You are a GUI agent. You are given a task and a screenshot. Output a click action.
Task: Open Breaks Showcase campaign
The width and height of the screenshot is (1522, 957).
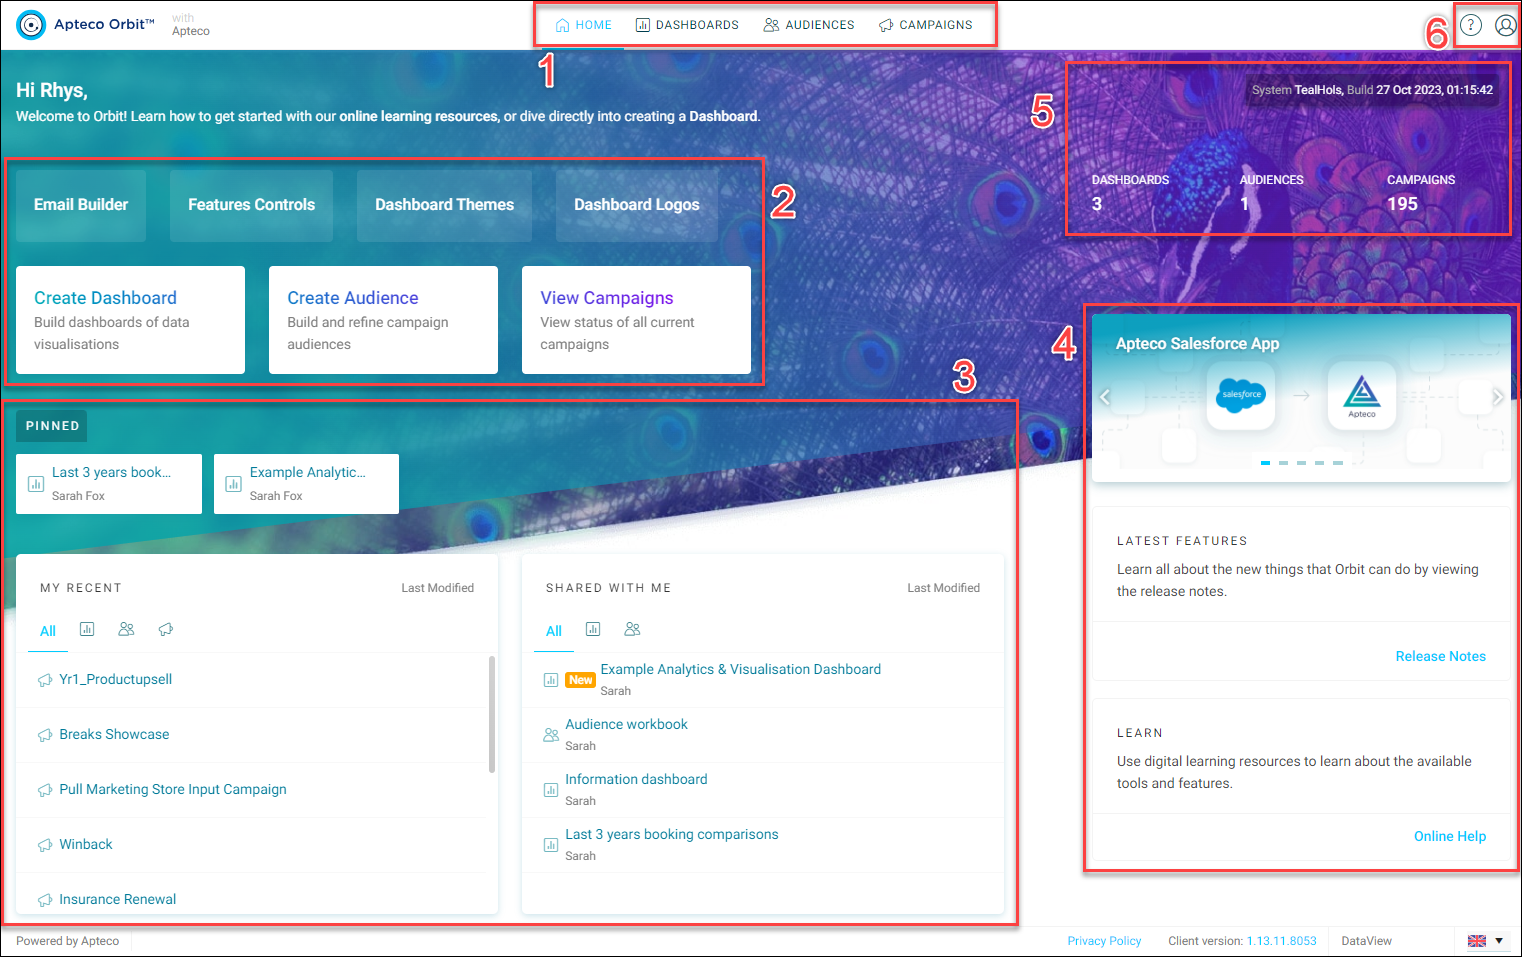tap(114, 735)
